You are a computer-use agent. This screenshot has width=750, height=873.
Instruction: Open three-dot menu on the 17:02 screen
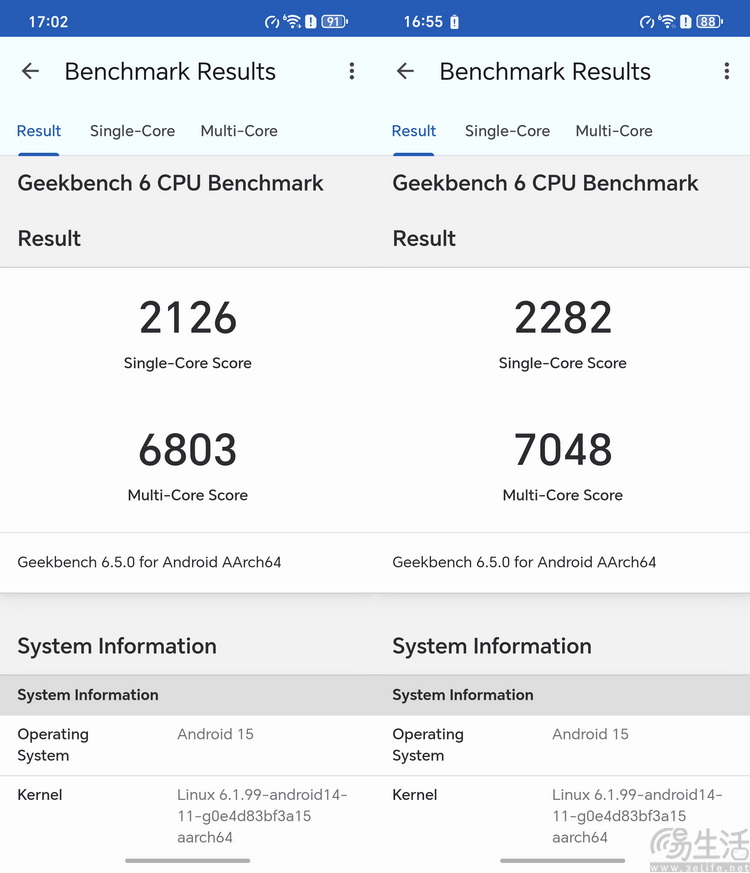coord(352,71)
